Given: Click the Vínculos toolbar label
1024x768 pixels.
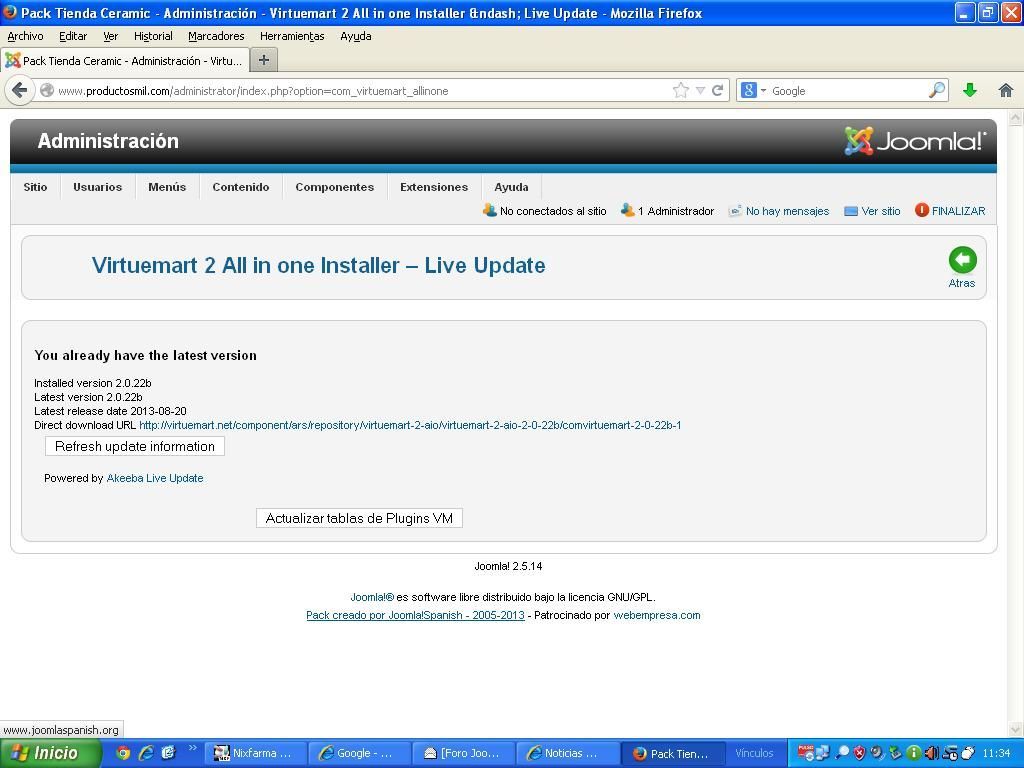Looking at the screenshot, I should coord(754,753).
